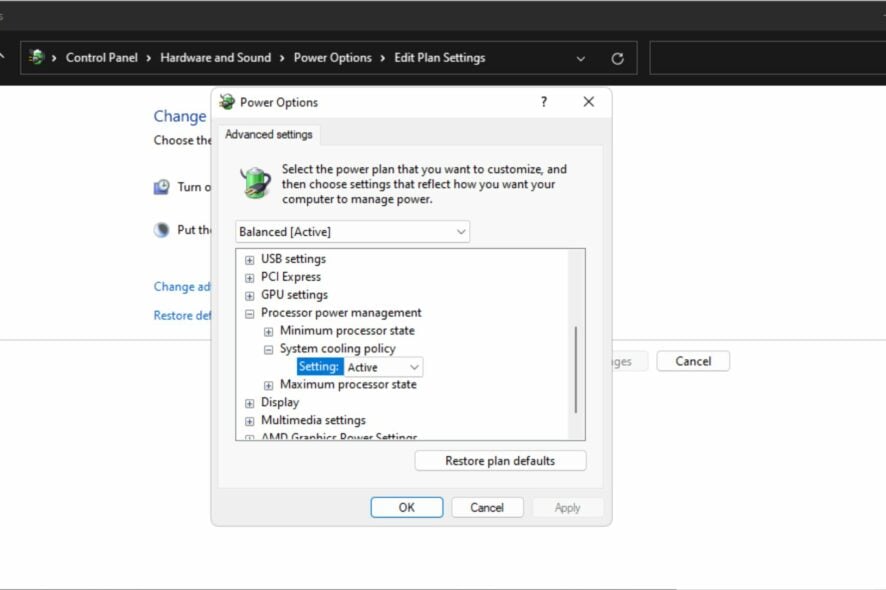Viewport: 886px width, 590px height.
Task: Expand the Minimum processor state node
Action: coord(268,332)
